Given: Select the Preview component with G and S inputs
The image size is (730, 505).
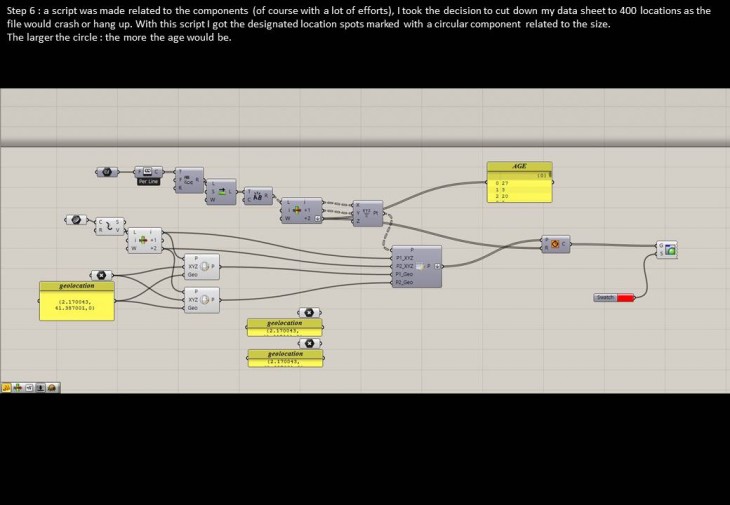Looking at the screenshot, I should pyautogui.click(x=666, y=249).
